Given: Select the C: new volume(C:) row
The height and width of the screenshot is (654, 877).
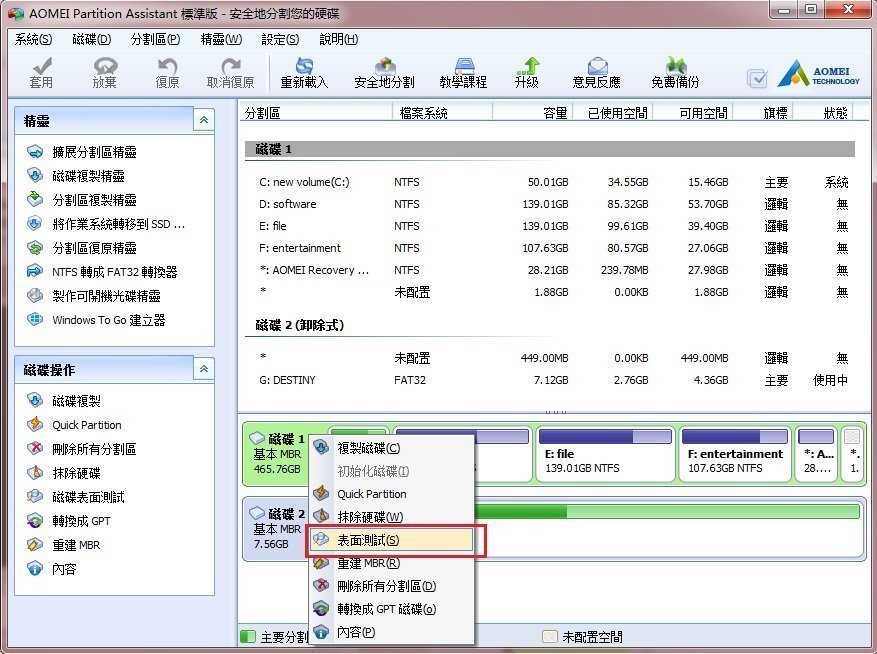Looking at the screenshot, I should (x=550, y=182).
